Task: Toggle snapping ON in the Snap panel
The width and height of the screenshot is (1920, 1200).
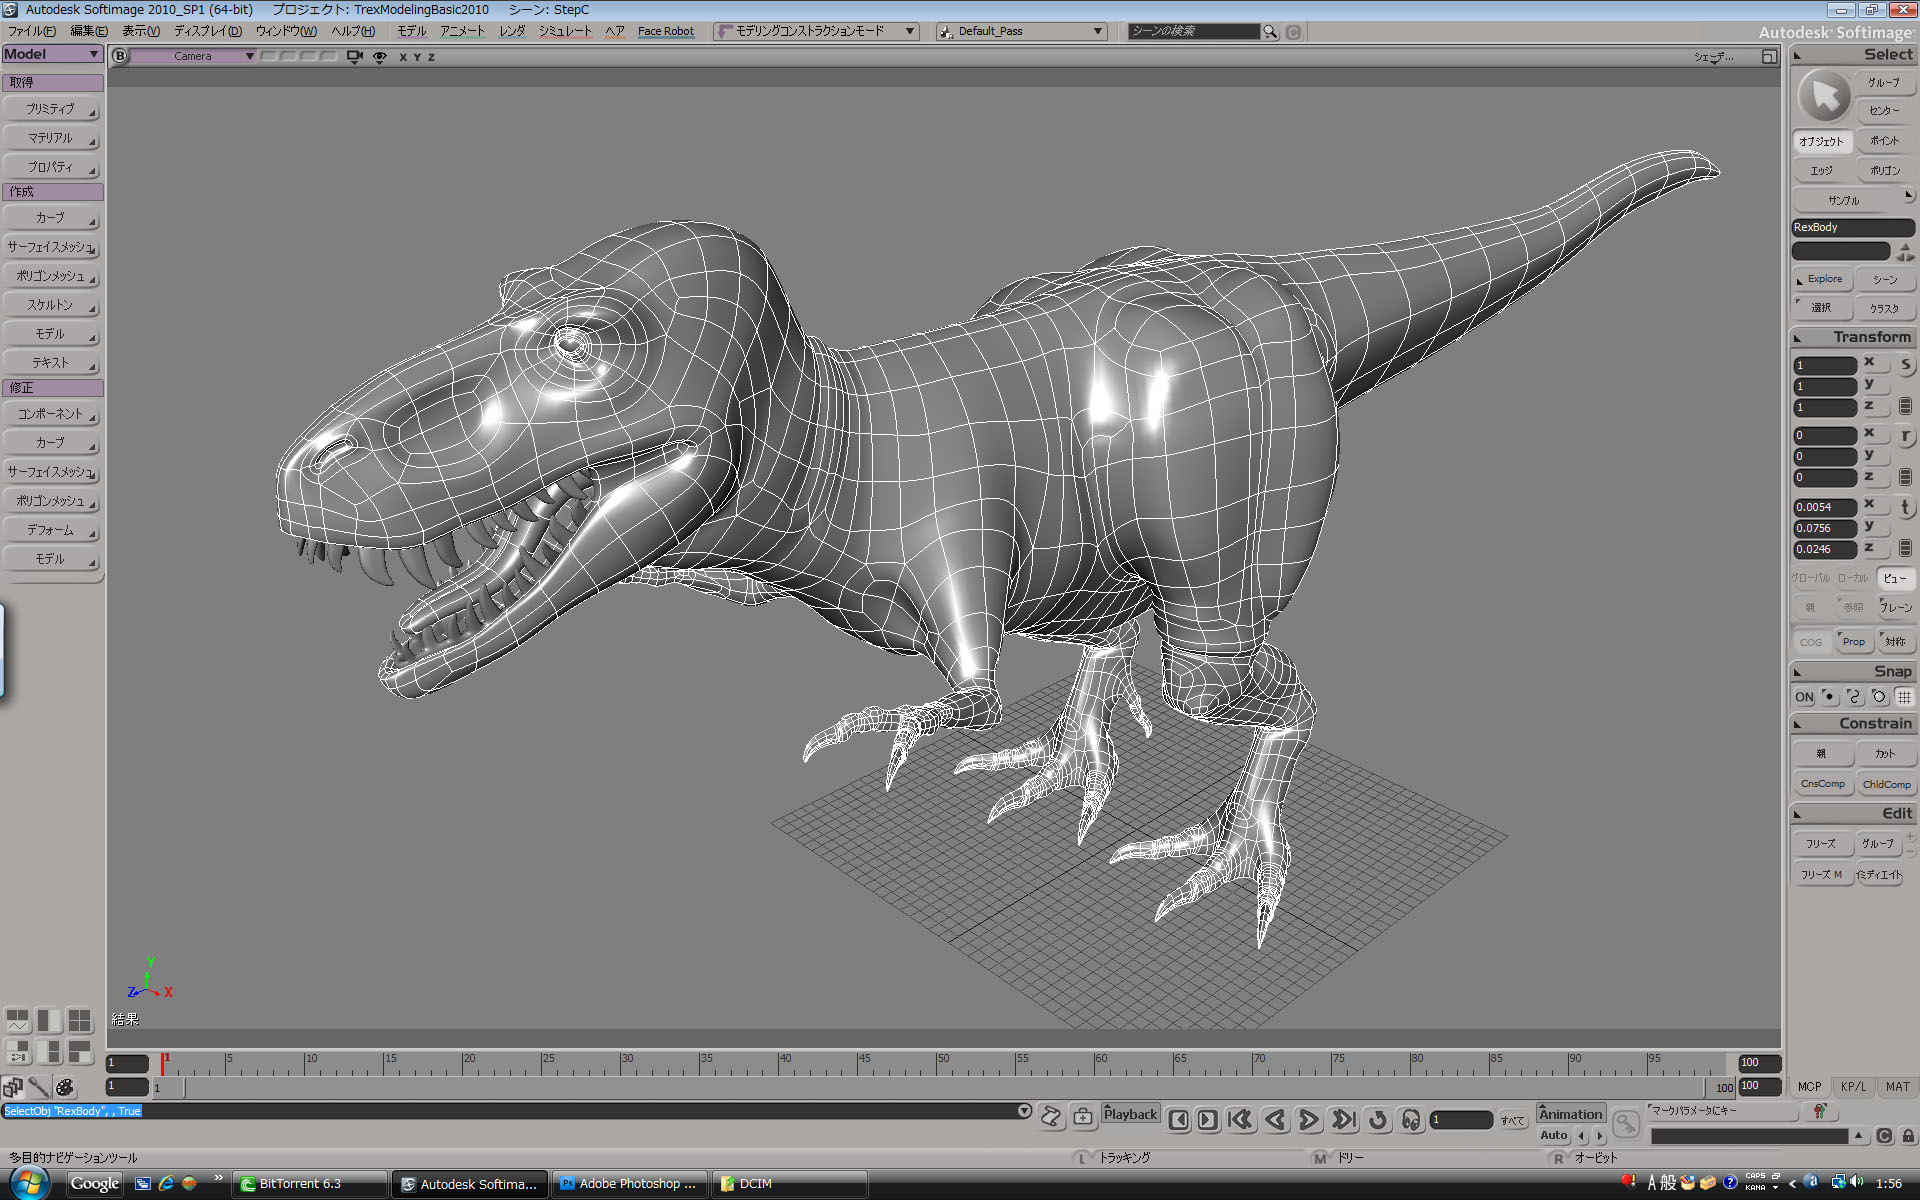Action: [x=1803, y=696]
